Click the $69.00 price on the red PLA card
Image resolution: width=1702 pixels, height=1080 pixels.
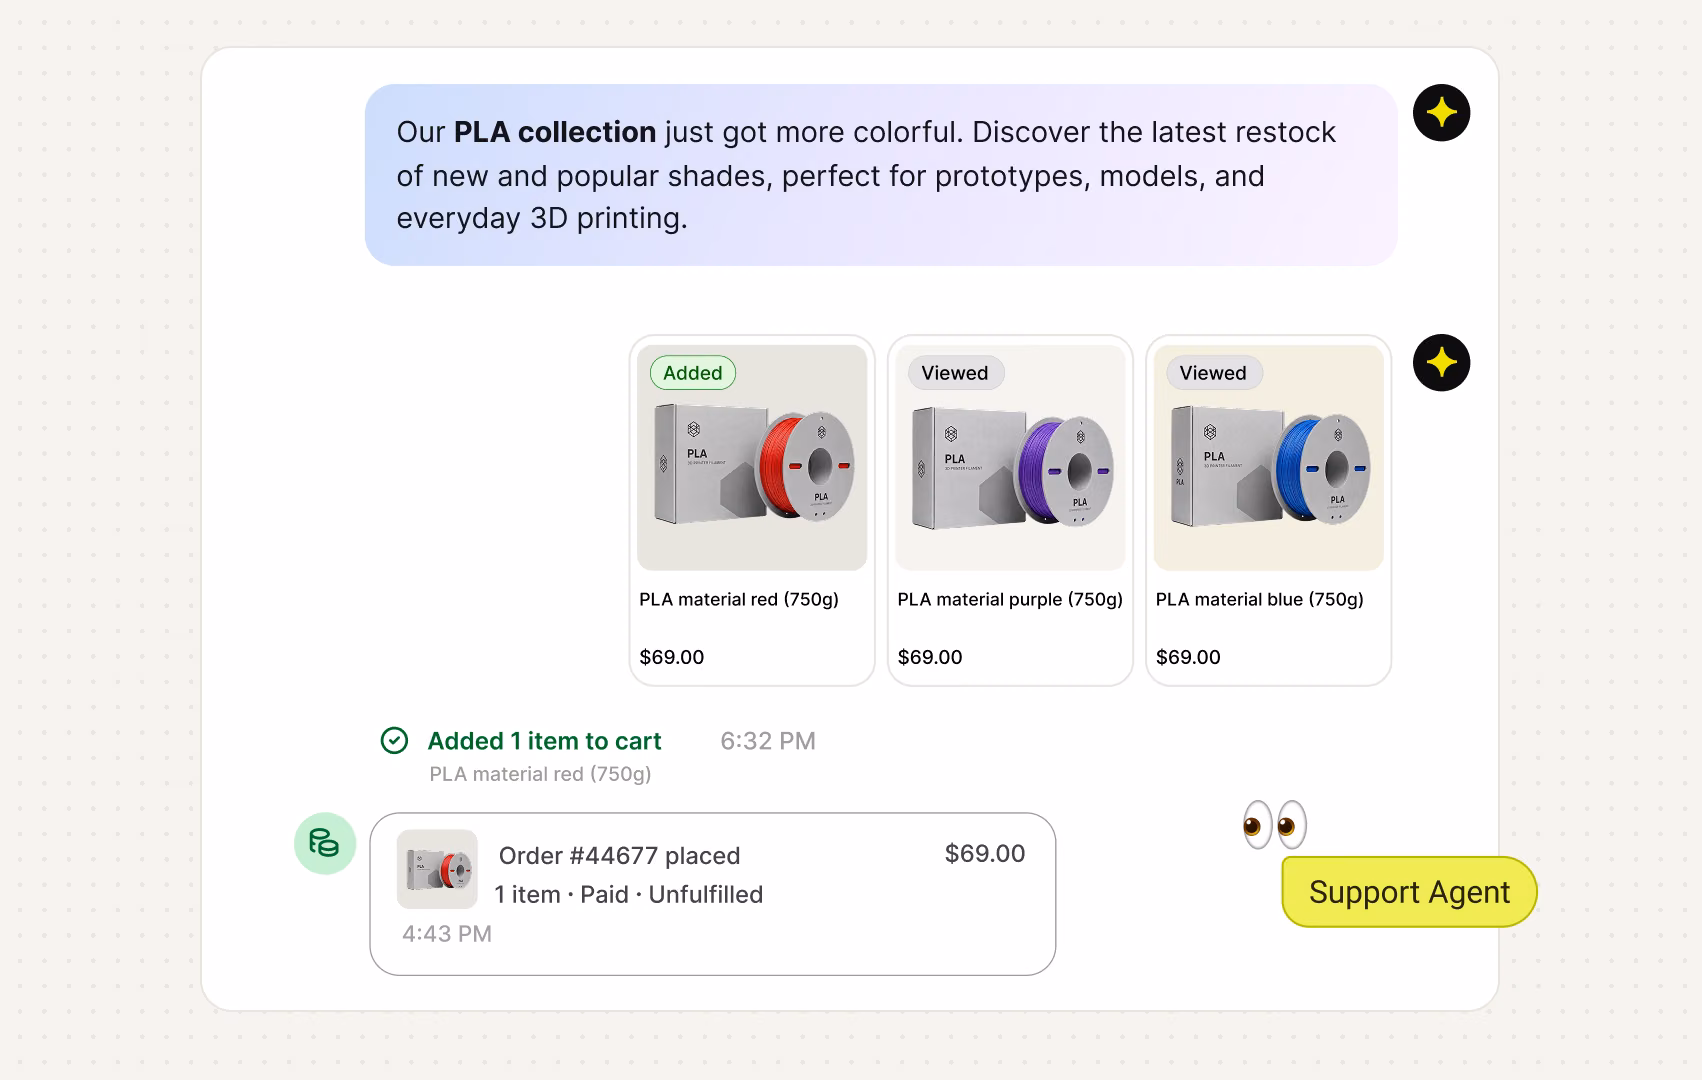tap(672, 657)
